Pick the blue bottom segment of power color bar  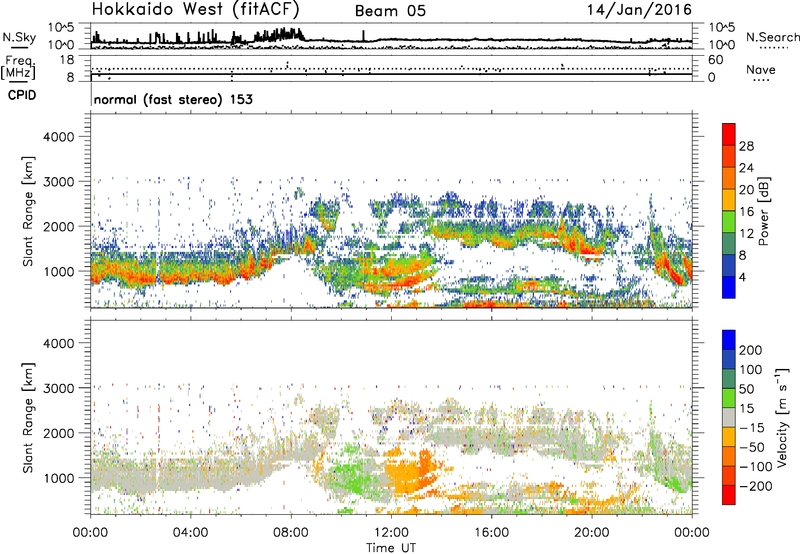729,288
